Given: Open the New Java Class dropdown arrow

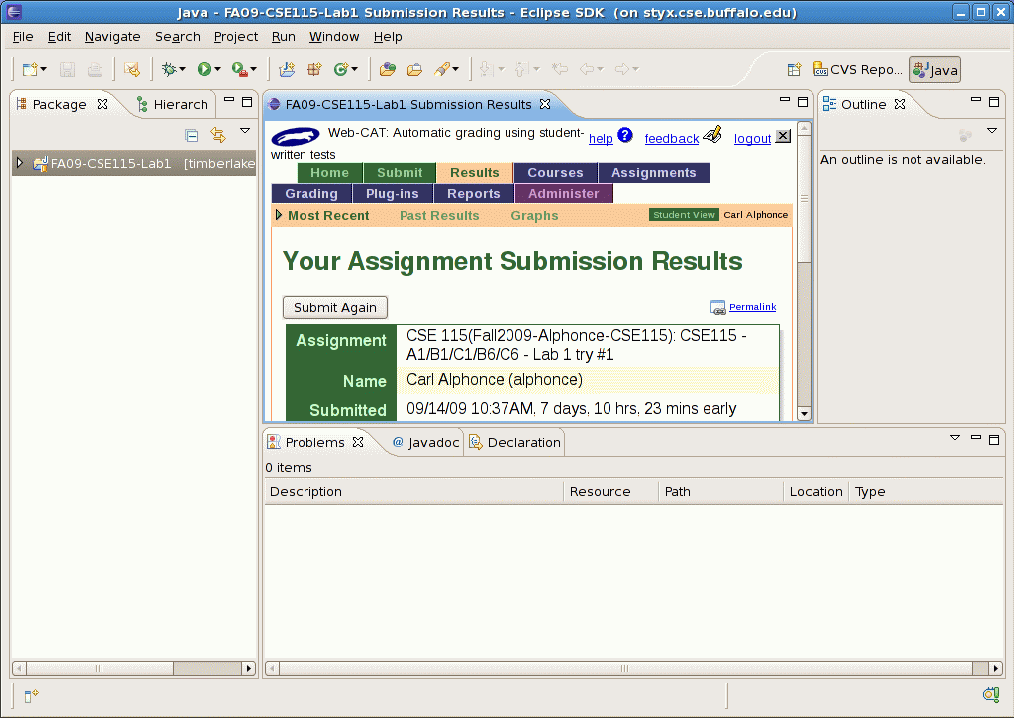Looking at the screenshot, I should 354,70.
